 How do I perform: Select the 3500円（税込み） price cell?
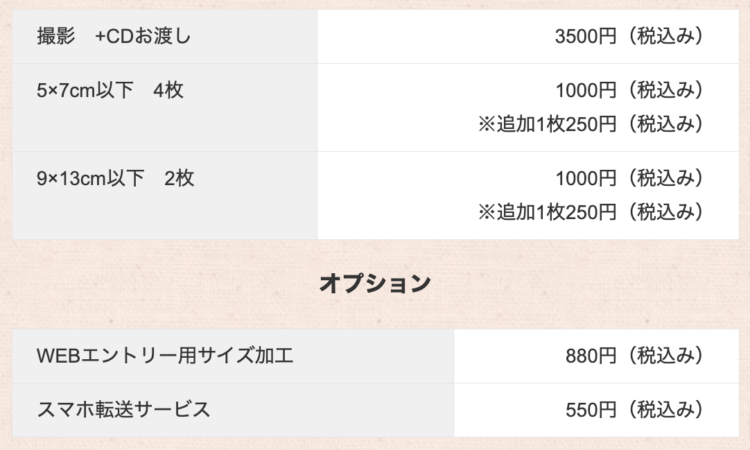[528, 36]
